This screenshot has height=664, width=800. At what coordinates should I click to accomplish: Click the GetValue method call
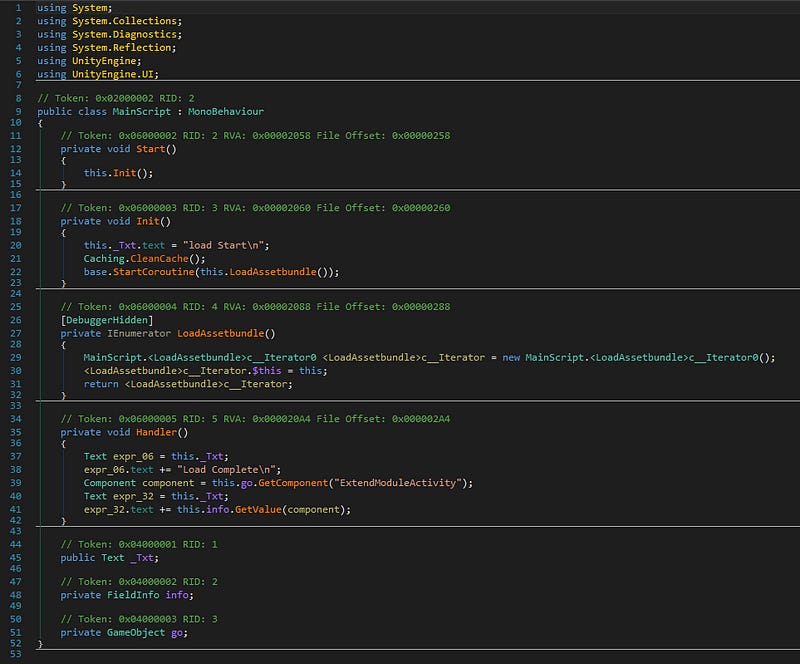(258, 509)
